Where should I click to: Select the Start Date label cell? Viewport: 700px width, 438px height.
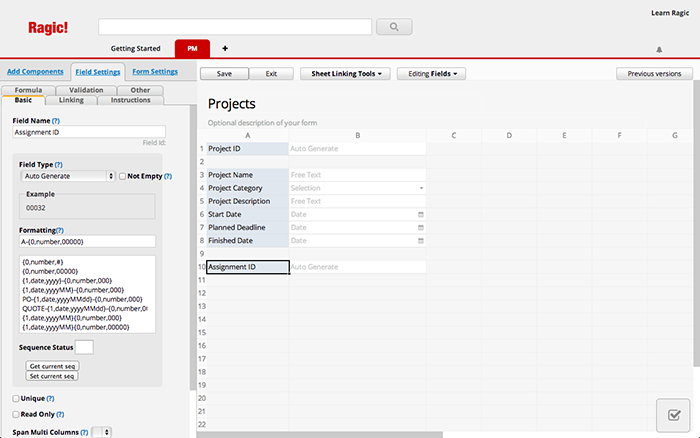pos(247,214)
